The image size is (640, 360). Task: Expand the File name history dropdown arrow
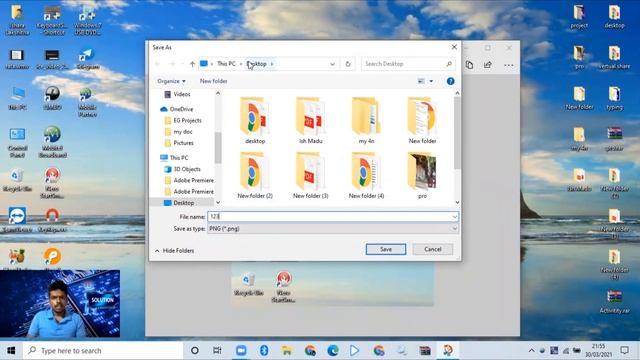454,217
